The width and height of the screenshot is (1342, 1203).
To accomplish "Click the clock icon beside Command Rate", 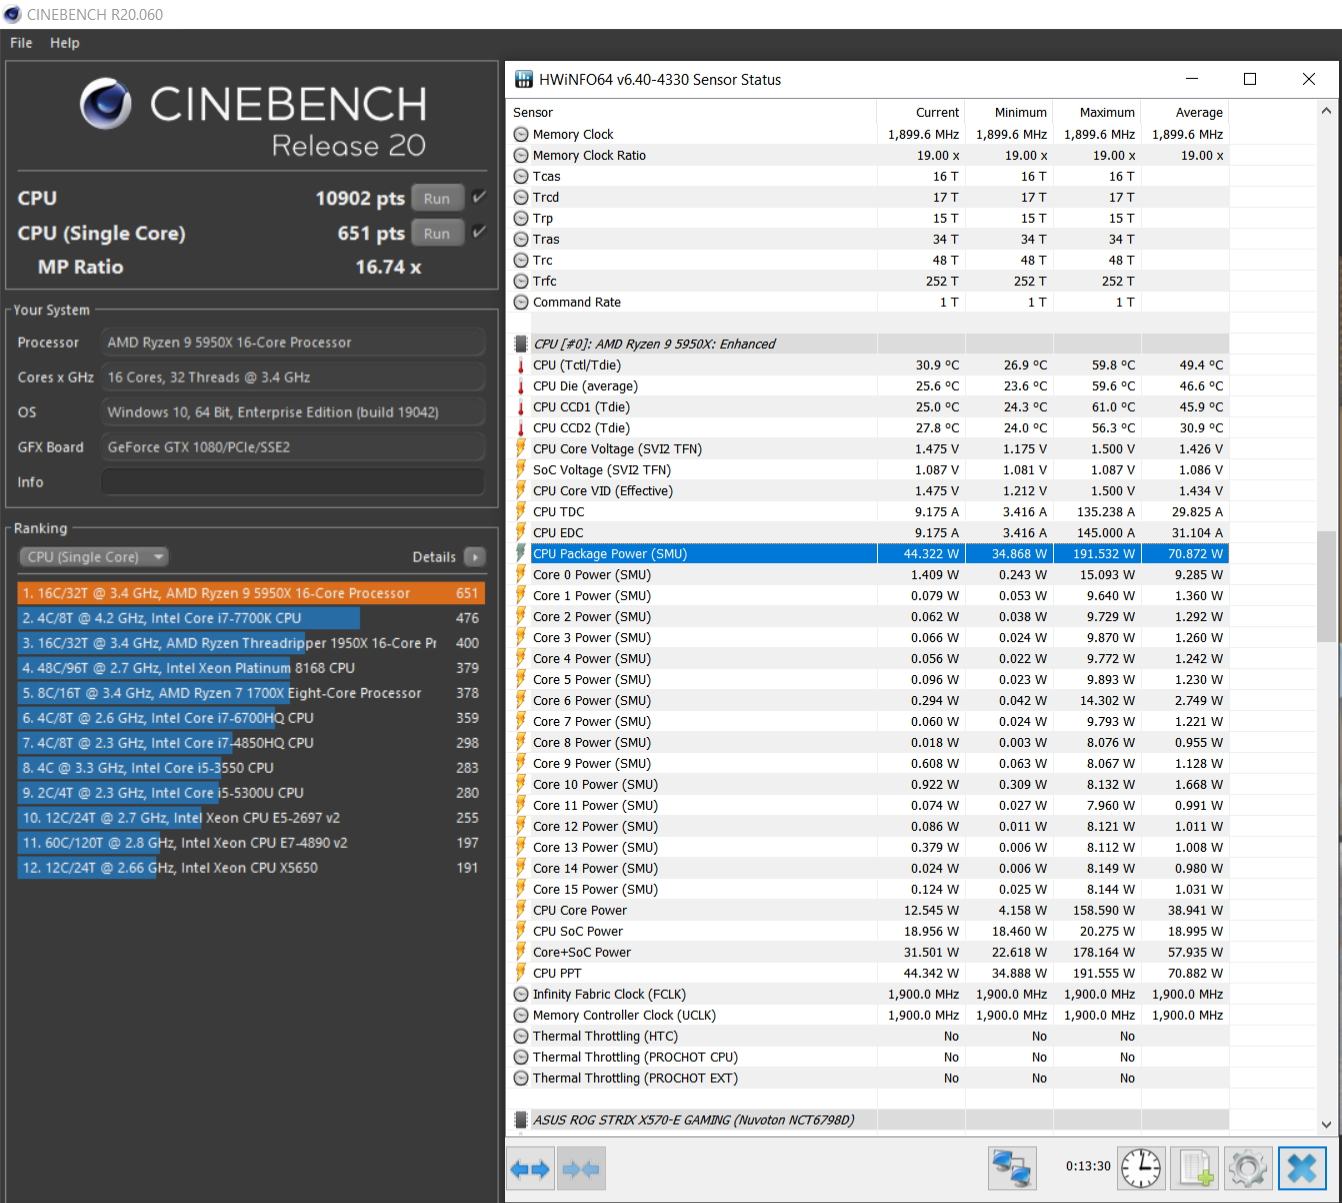I will (521, 302).
